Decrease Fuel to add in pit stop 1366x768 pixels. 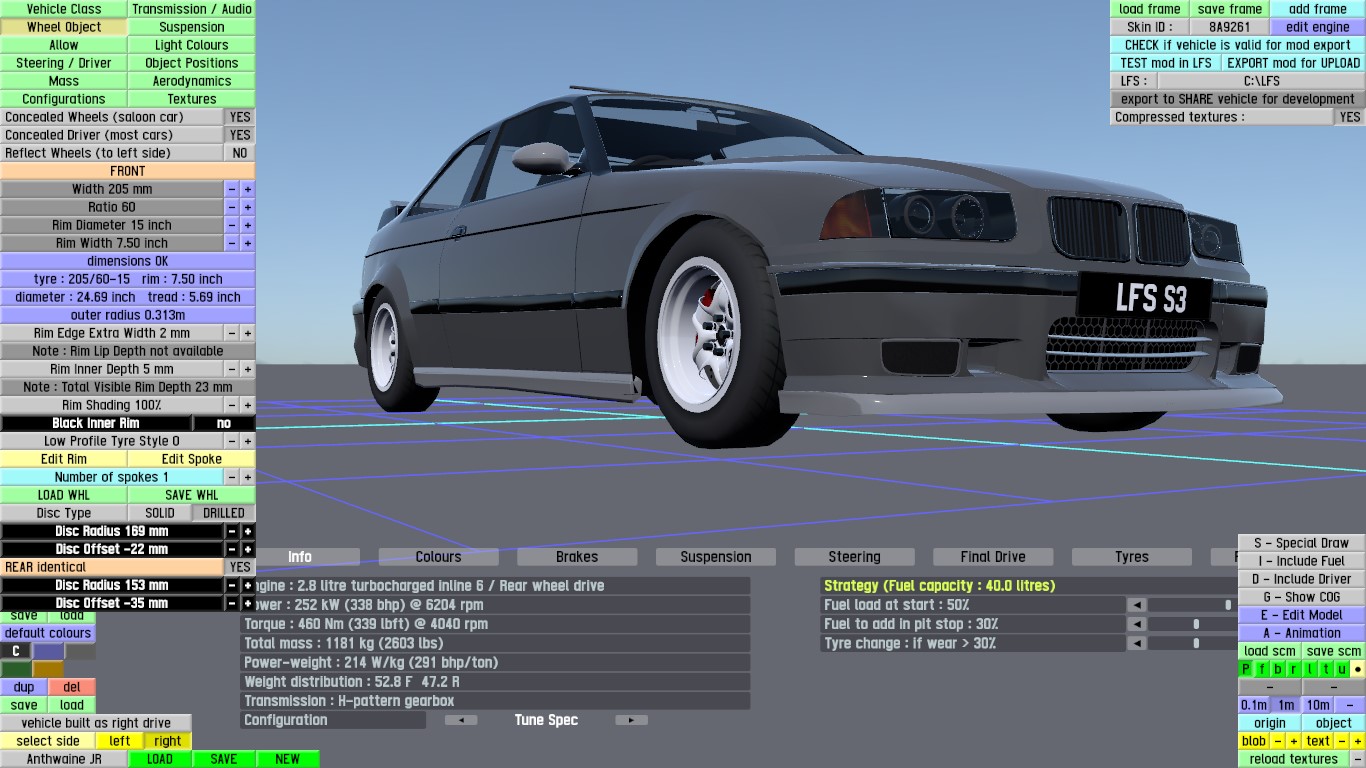pos(1136,624)
